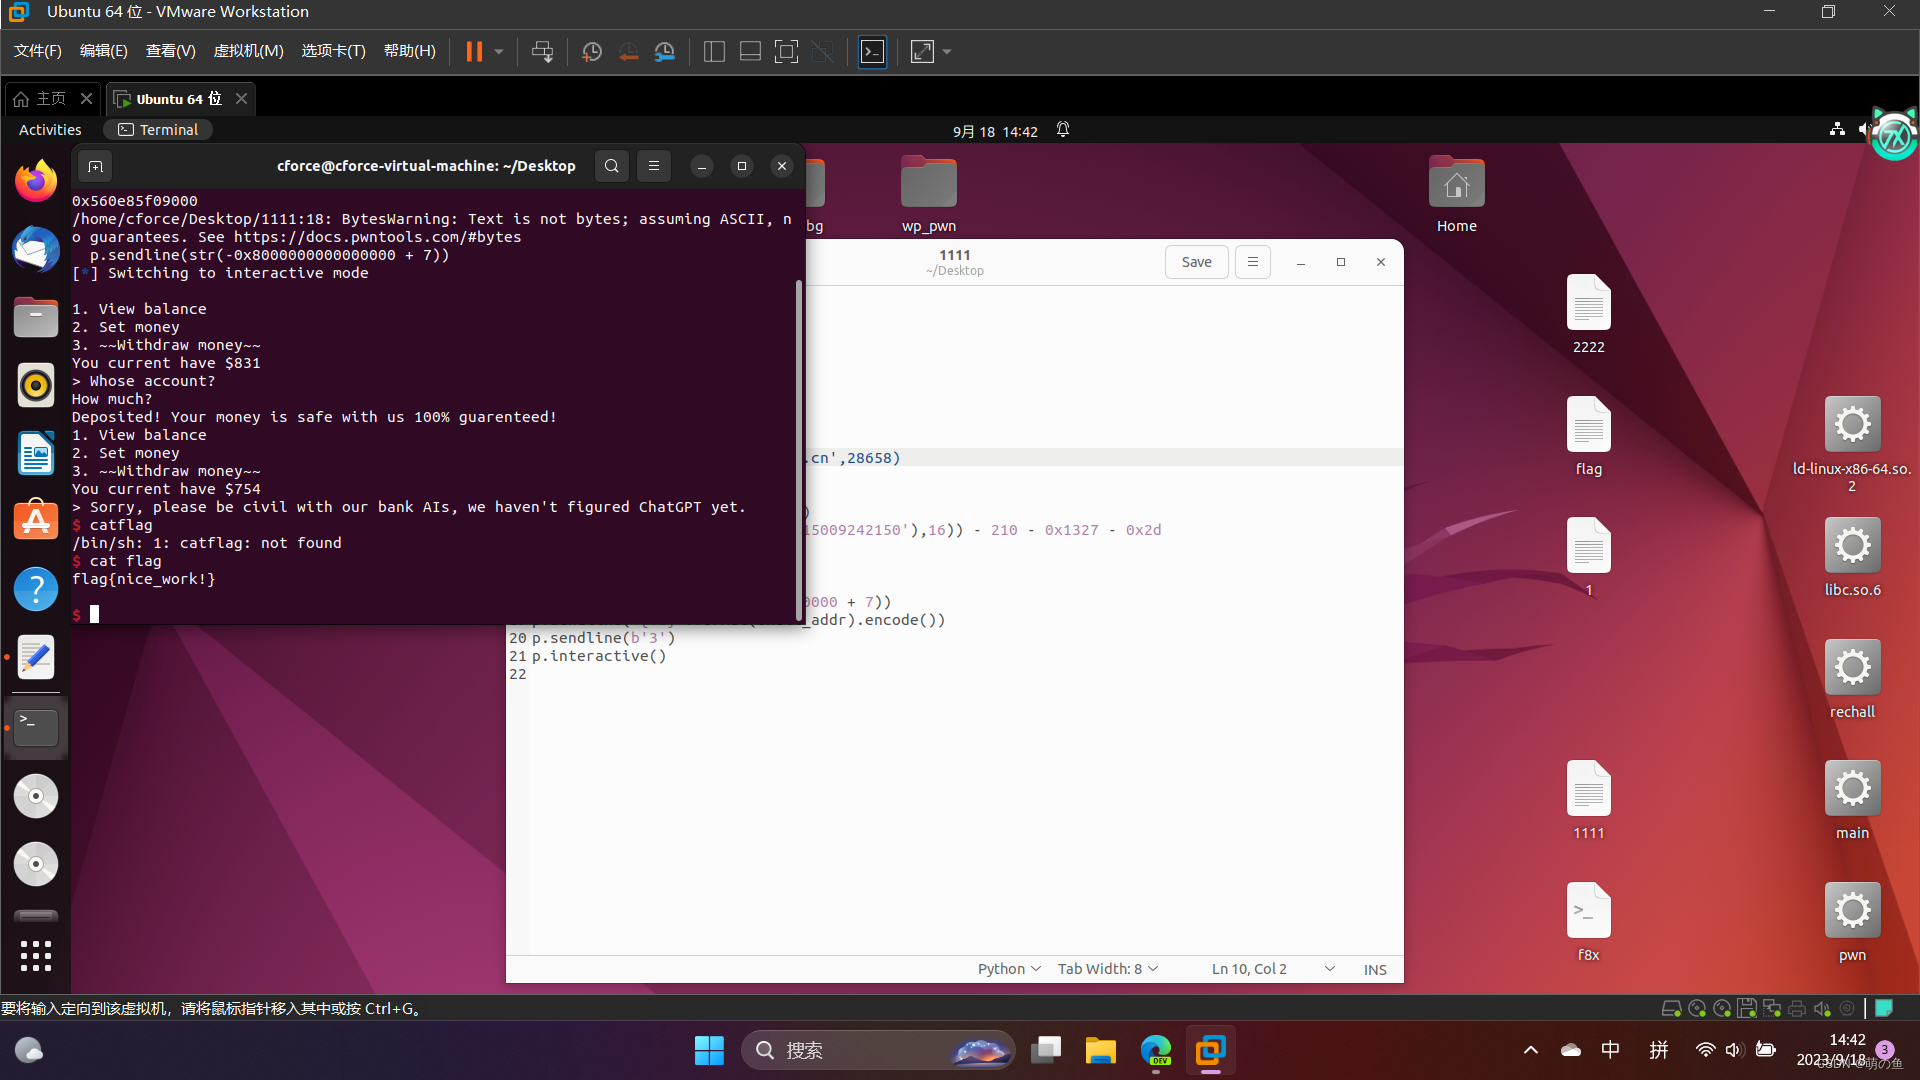Open File Explorer from Windows taskbar
The height and width of the screenshot is (1080, 1920).
pyautogui.click(x=1100, y=1050)
